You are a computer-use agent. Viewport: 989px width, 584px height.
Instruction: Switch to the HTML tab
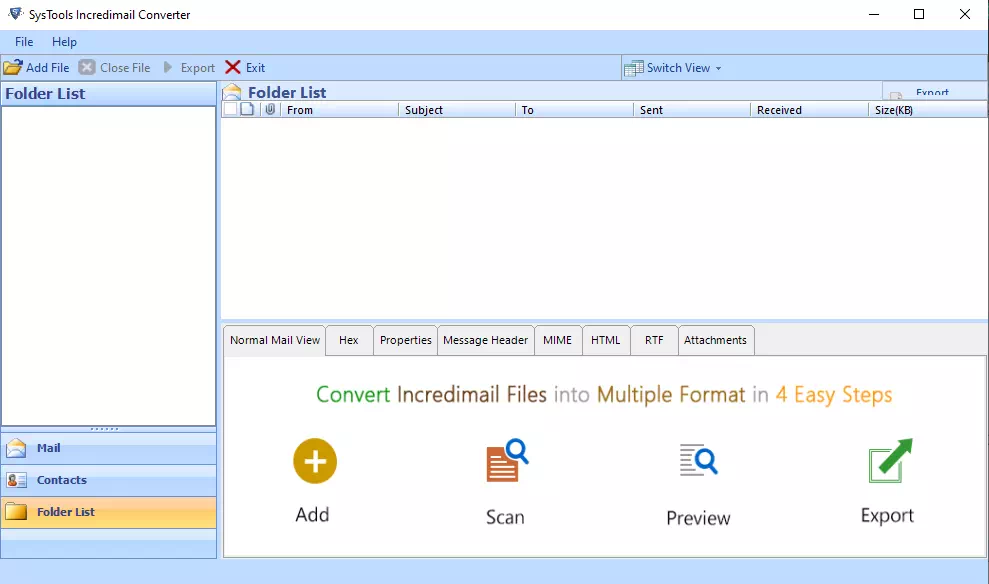(606, 340)
